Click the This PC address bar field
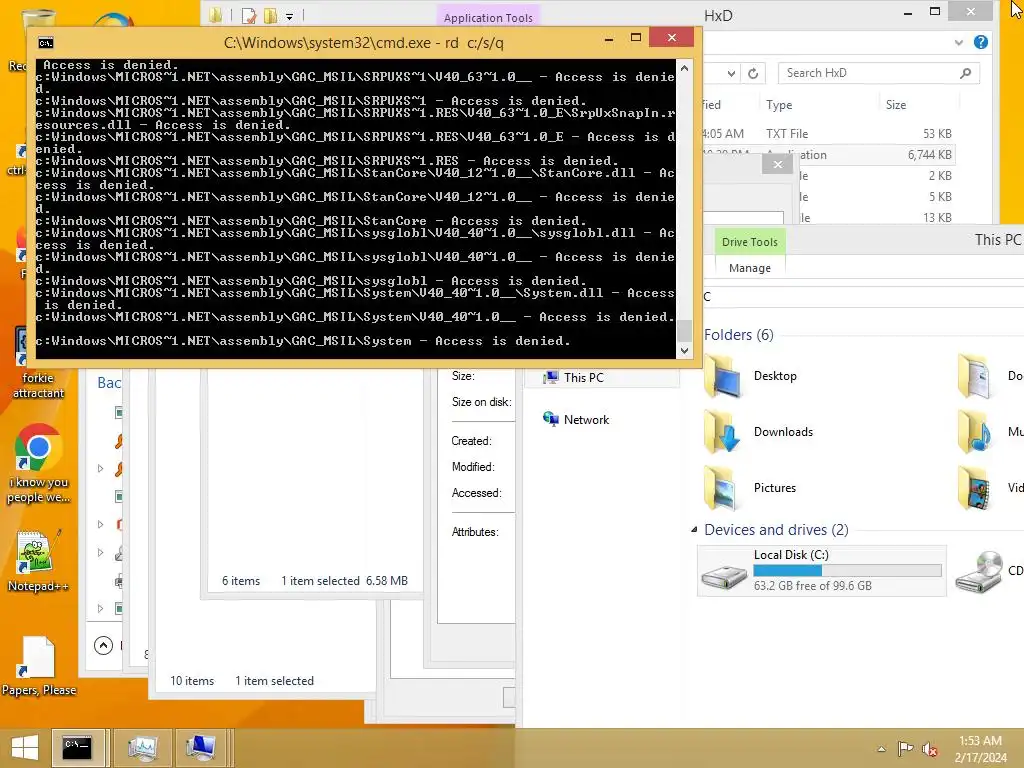 pos(862,296)
